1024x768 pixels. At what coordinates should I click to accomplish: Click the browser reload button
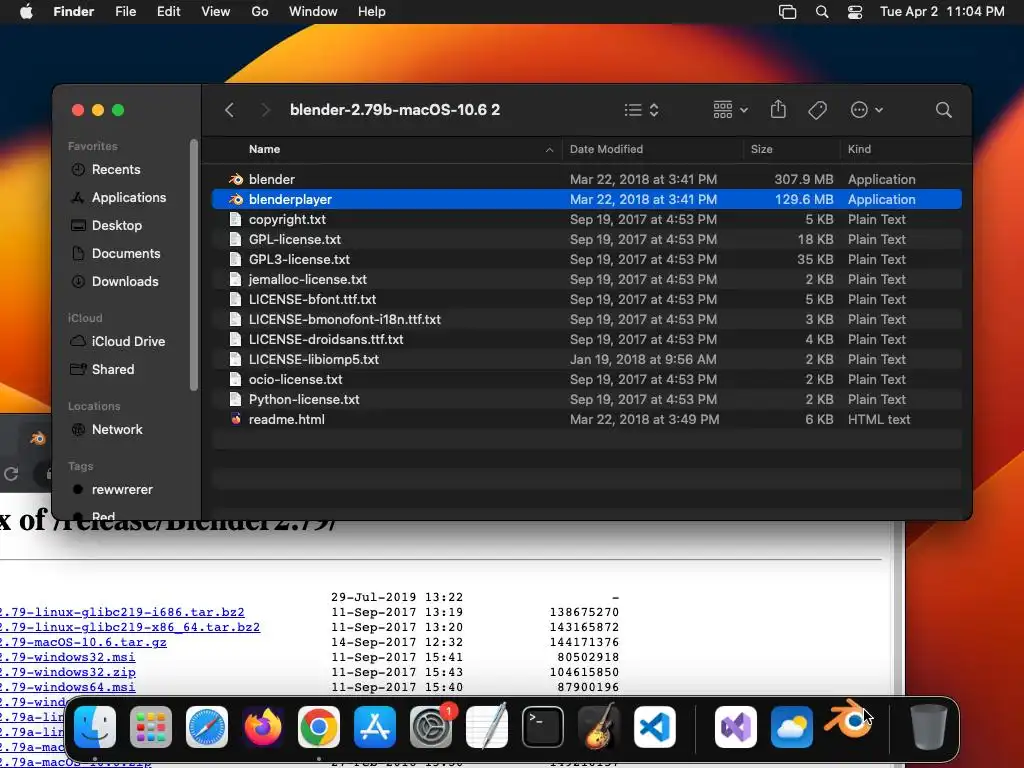[11, 474]
